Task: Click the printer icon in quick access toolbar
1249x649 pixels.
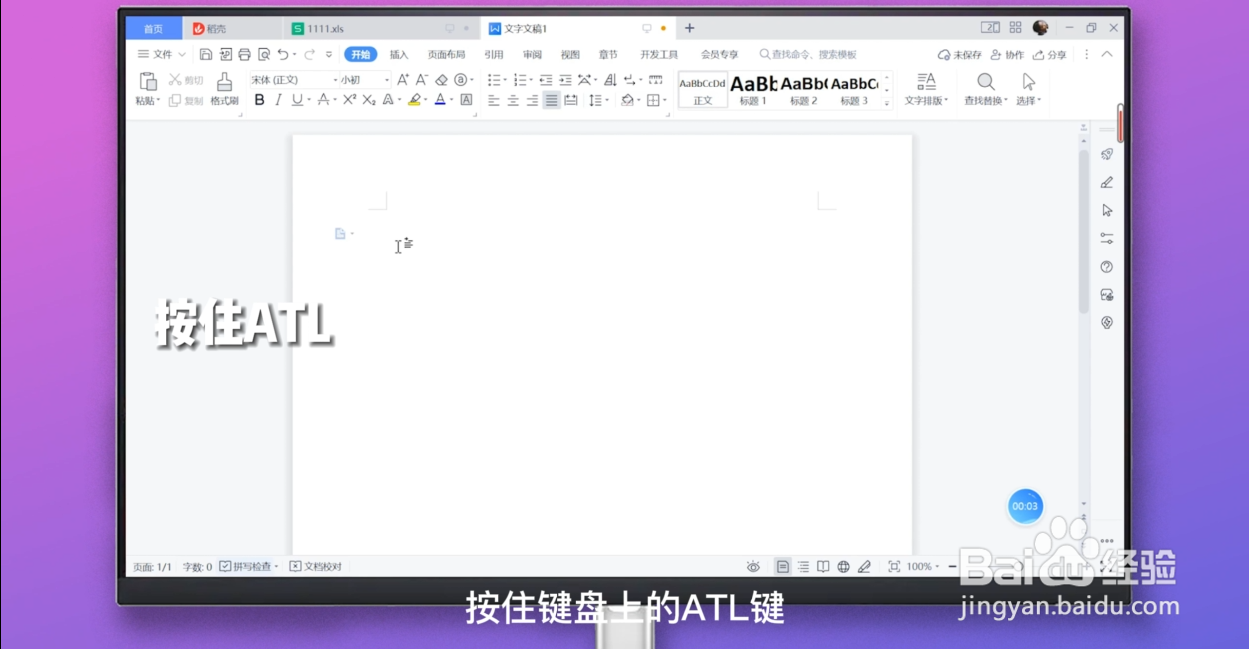Action: coord(245,54)
